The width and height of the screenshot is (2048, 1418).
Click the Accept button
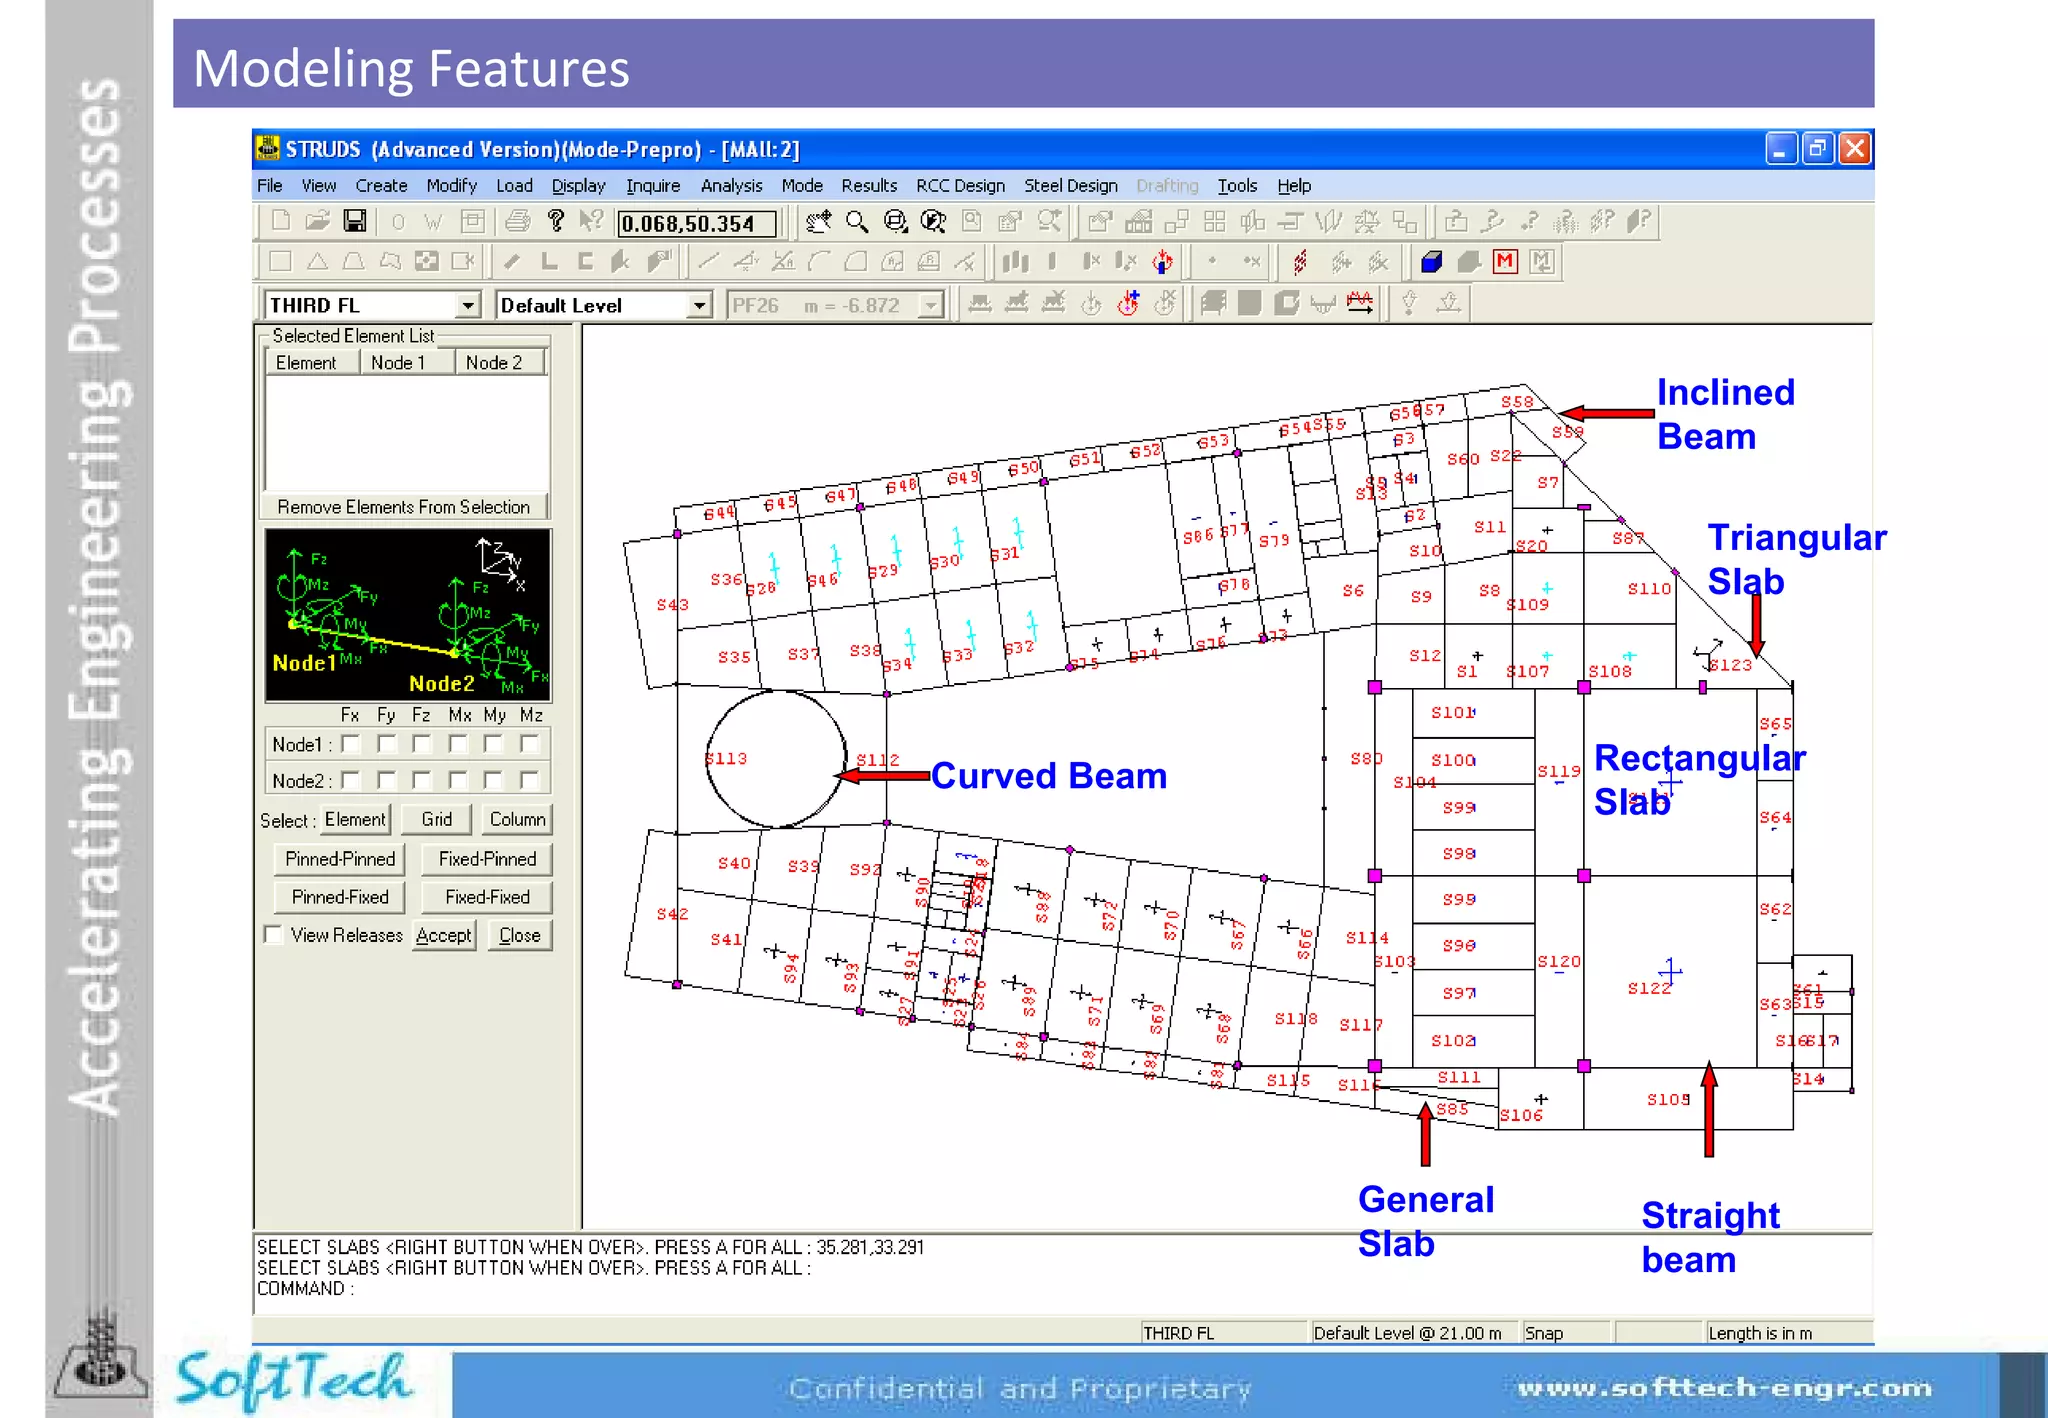click(444, 935)
